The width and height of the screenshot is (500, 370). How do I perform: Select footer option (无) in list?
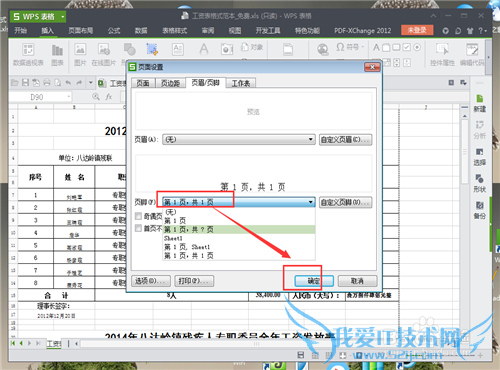[238, 212]
